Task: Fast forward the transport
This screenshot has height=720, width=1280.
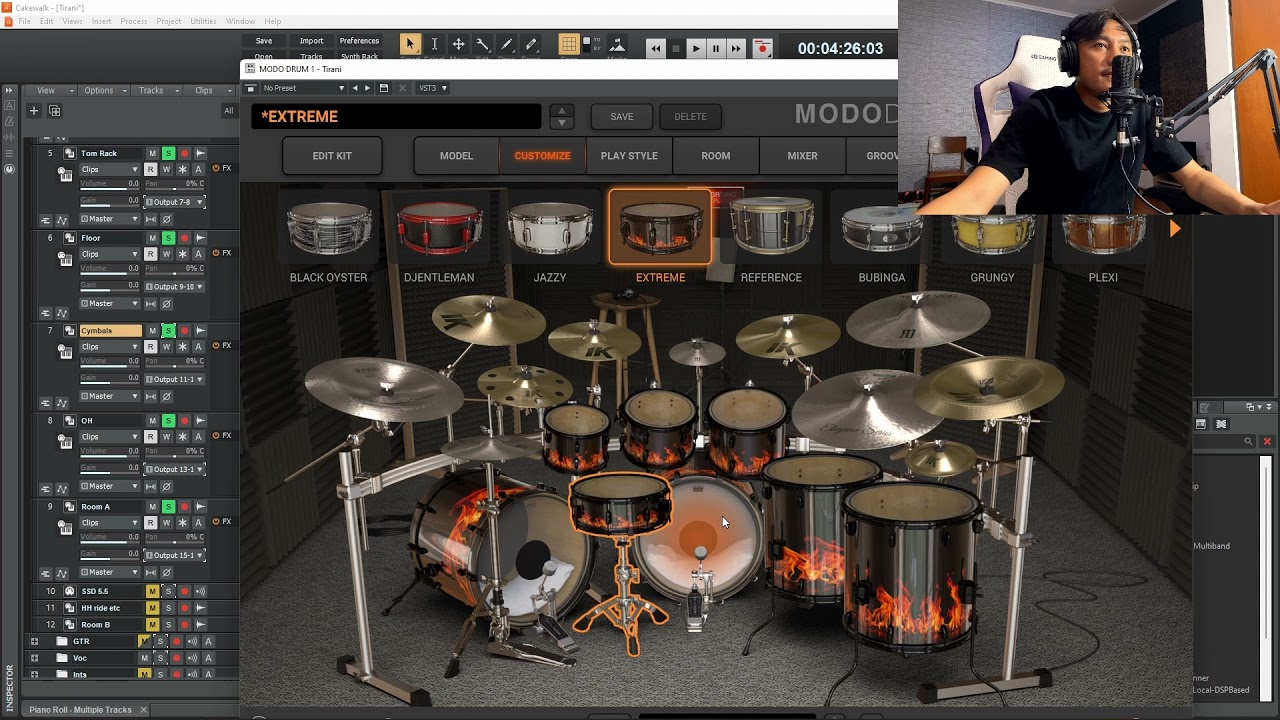Action: coord(736,48)
